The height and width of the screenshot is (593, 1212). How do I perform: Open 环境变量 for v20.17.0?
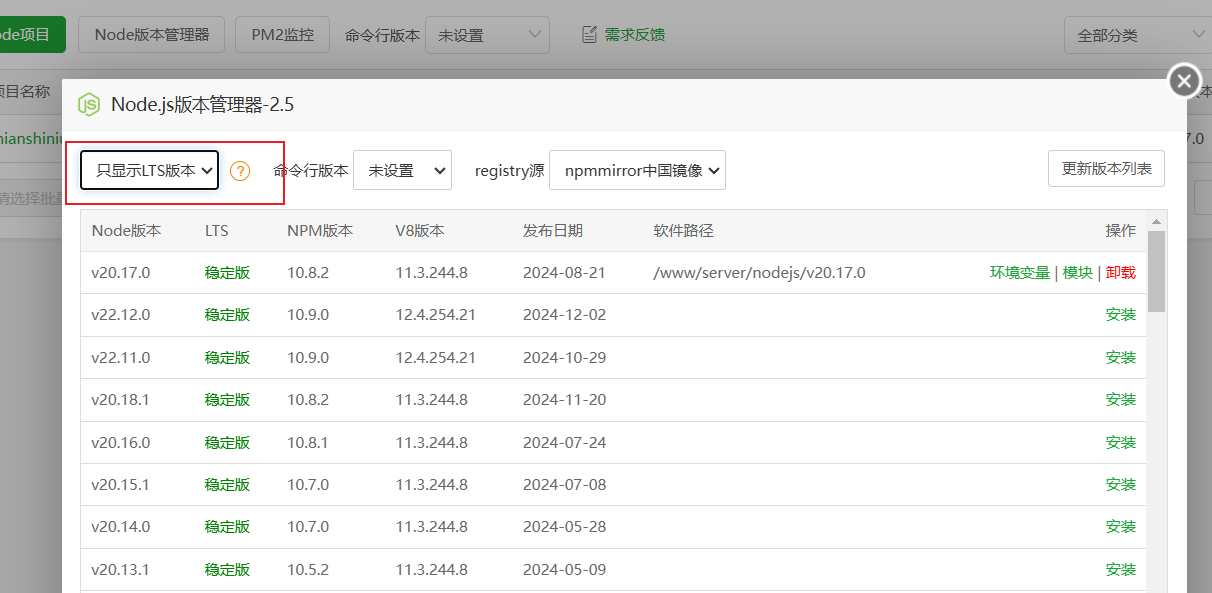click(x=1020, y=272)
